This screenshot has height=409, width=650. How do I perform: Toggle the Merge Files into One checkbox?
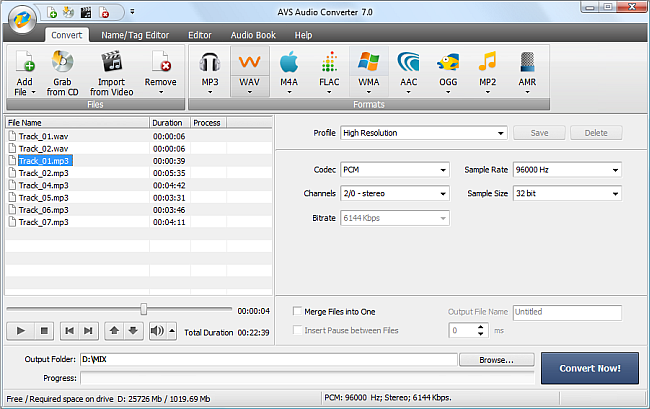click(x=297, y=311)
